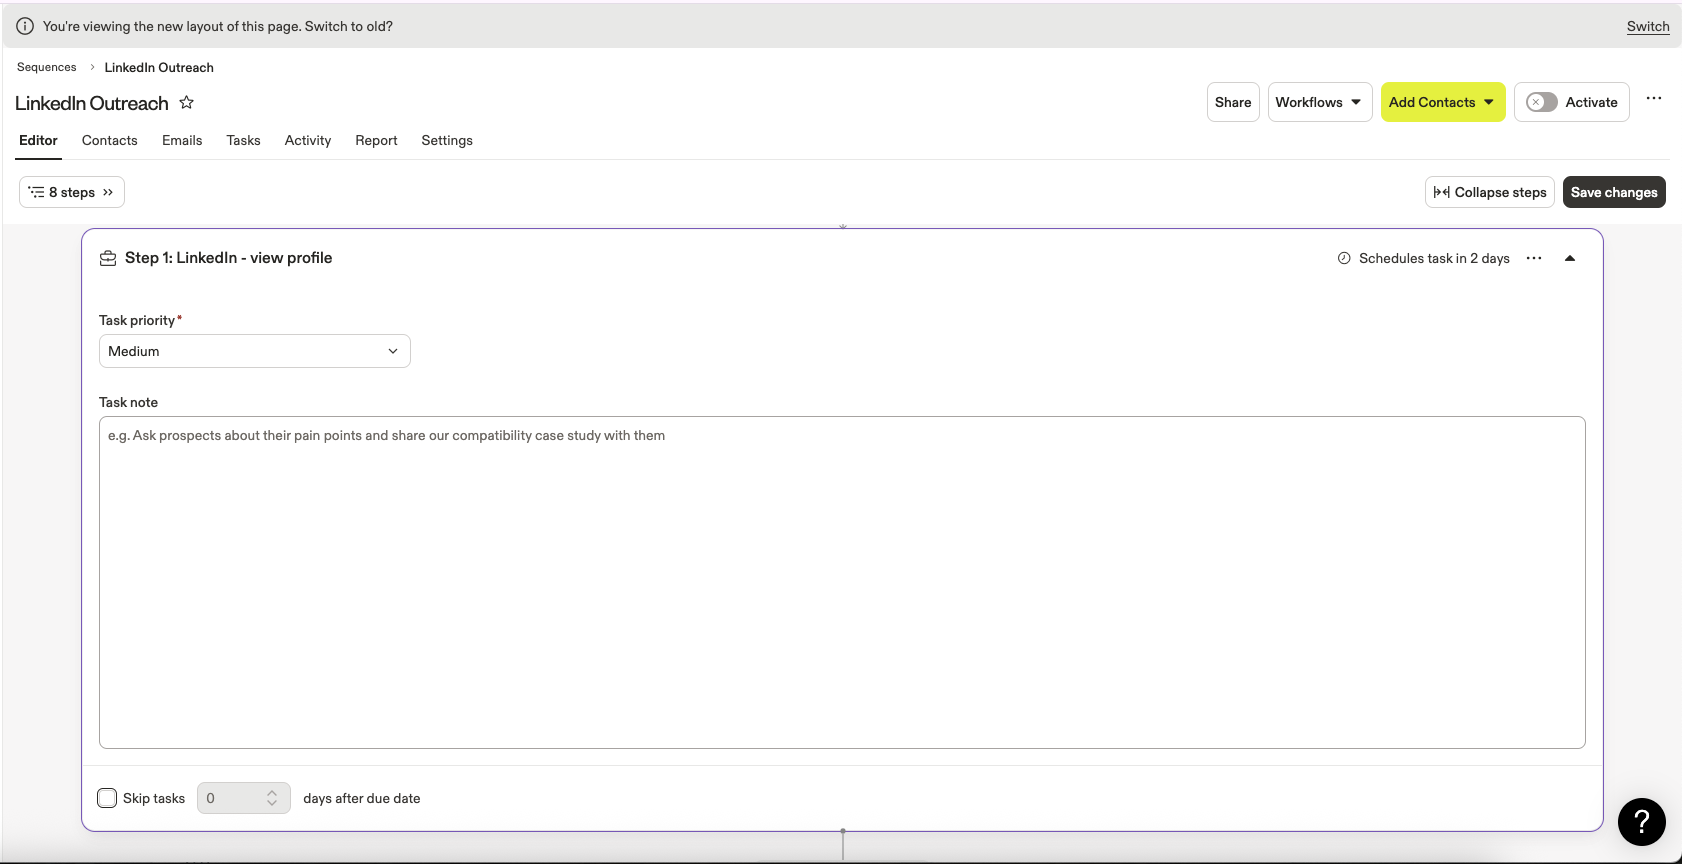Click the Share button
1682x864 pixels.
click(1233, 102)
